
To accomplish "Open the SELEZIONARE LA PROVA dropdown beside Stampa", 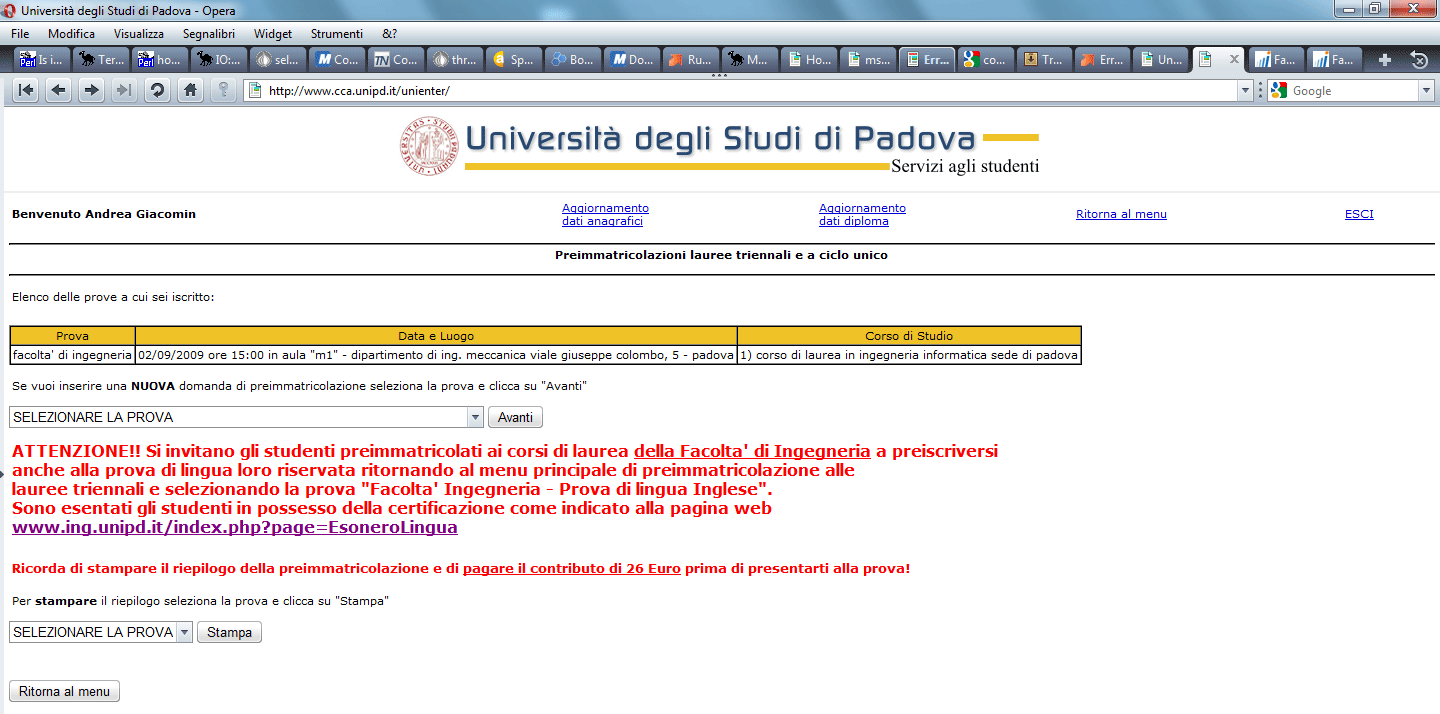I will tap(101, 632).
